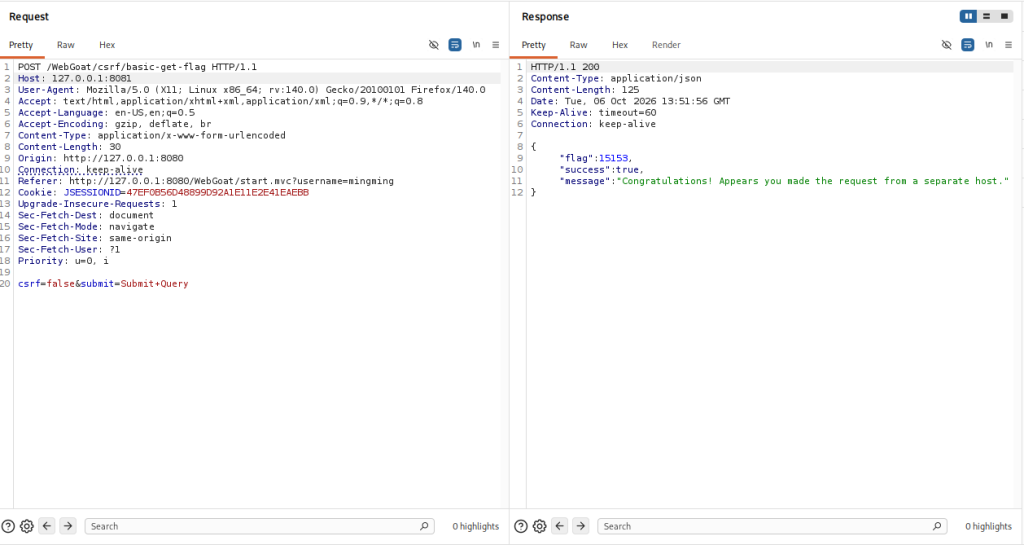
Task: Click the POST /WebGoat/csrf/basic-get-flag request line
Action: pyautogui.click(x=137, y=67)
